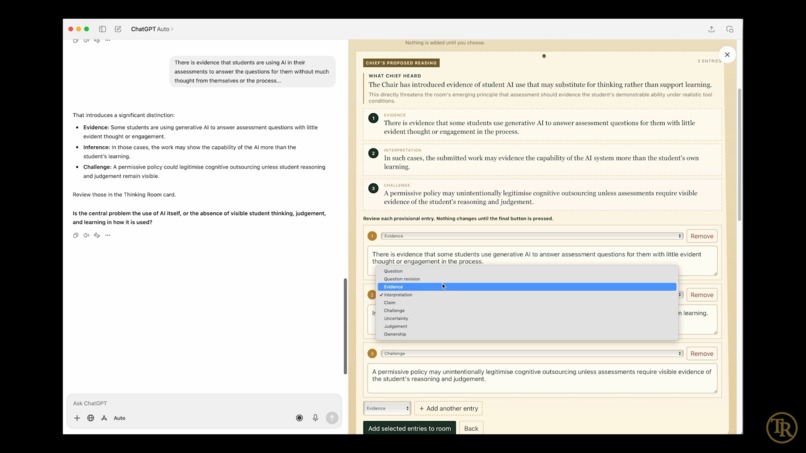806x453 pixels.
Task: Click the plus attach icon in composer
Action: coord(77,418)
